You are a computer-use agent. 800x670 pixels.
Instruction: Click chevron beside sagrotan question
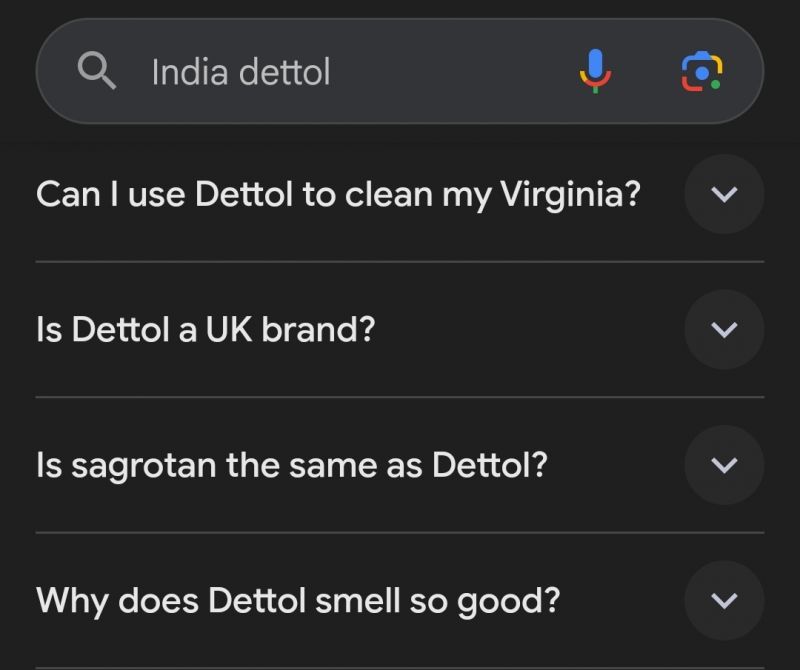coord(724,465)
